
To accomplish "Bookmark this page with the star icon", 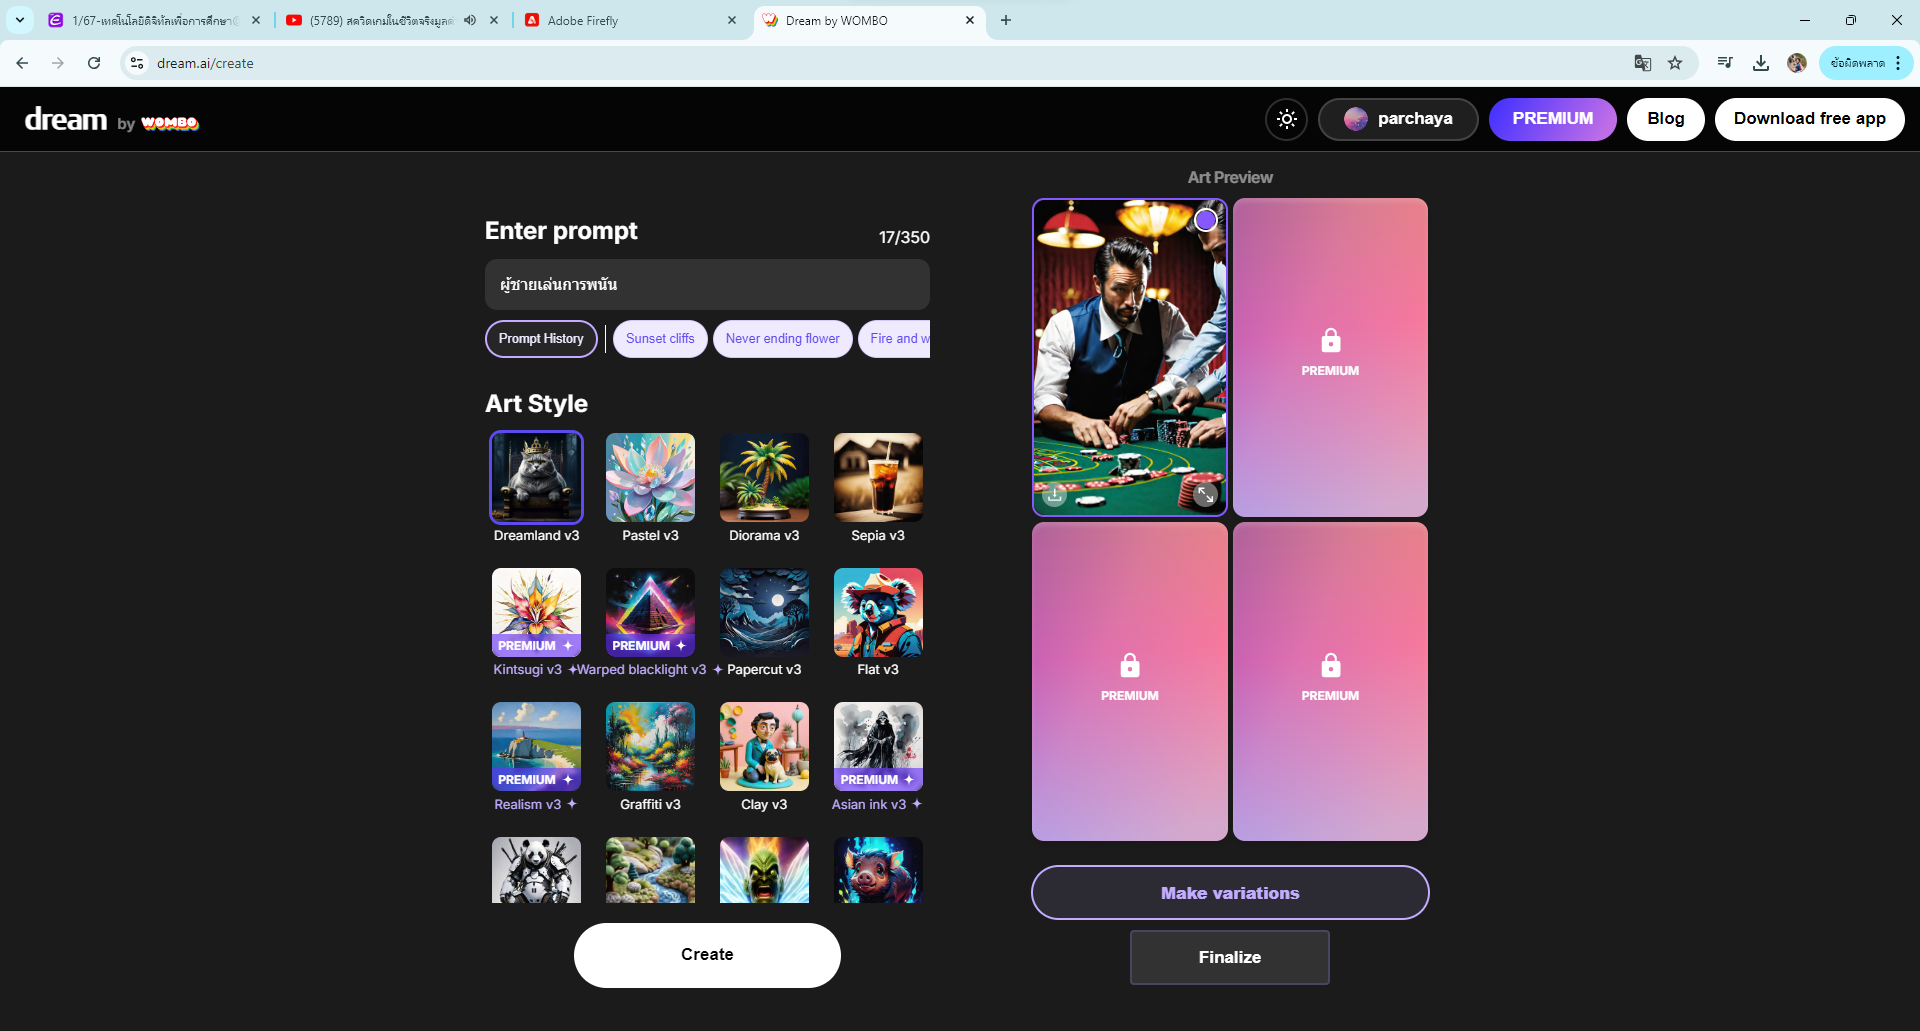I will (x=1675, y=63).
